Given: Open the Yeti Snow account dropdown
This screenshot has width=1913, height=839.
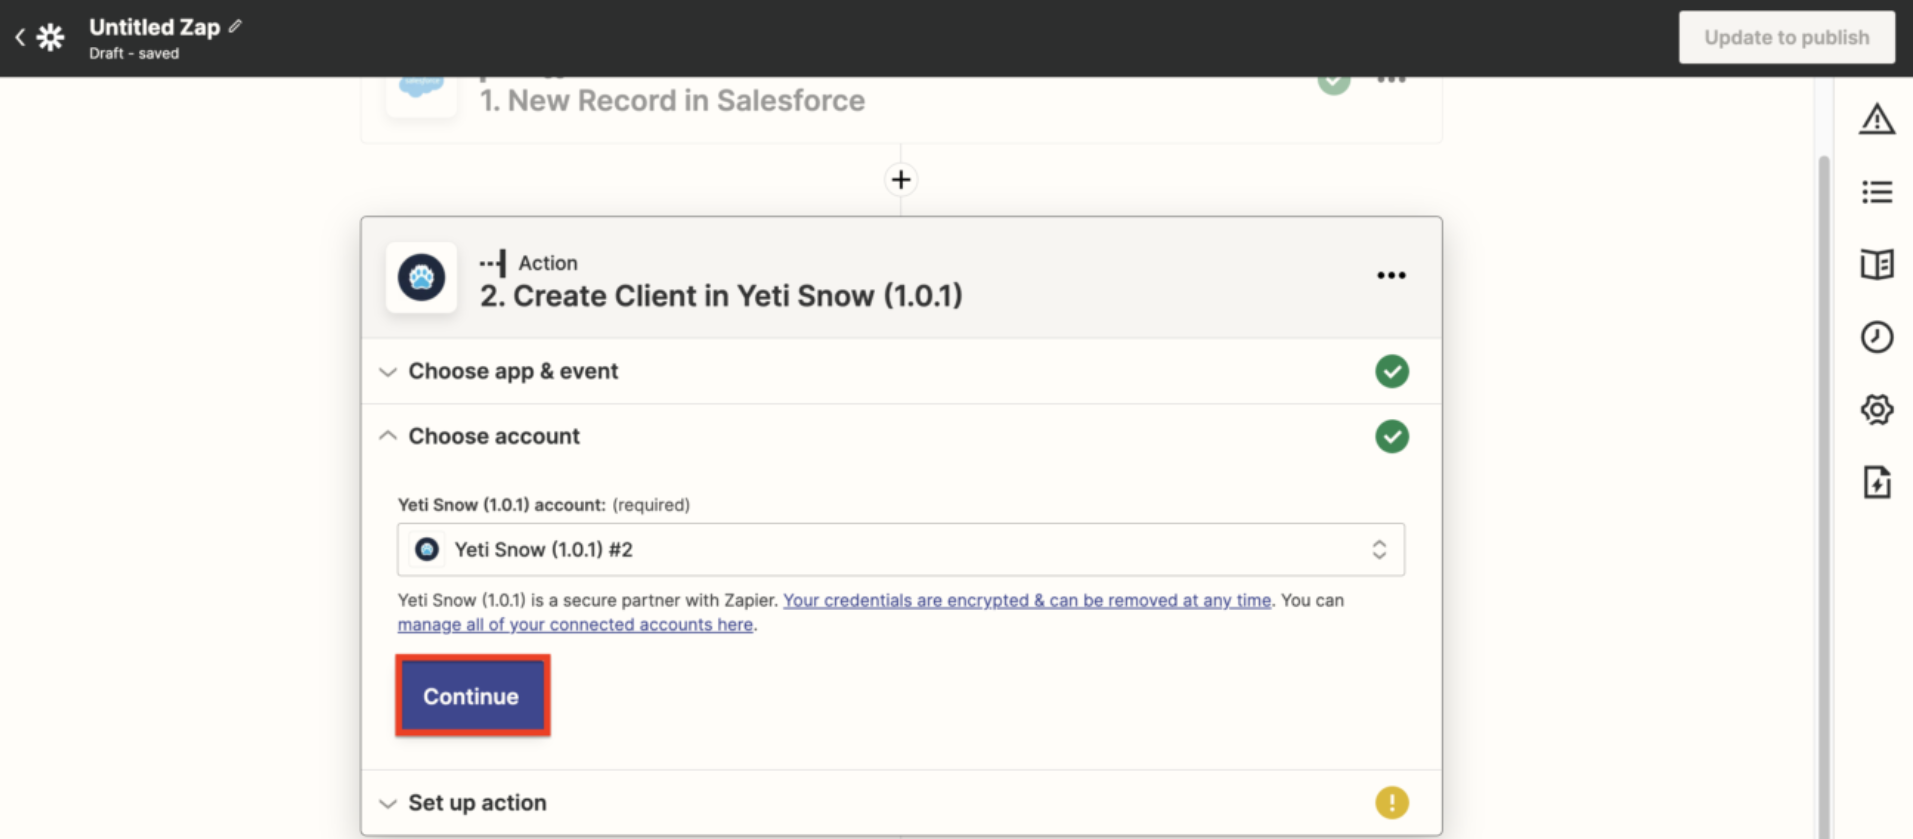Looking at the screenshot, I should [901, 549].
